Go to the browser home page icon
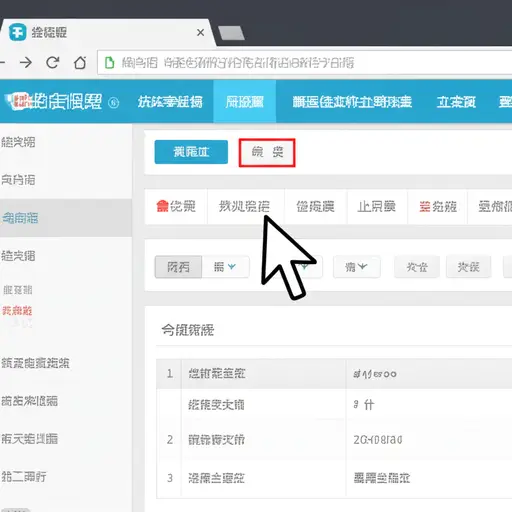The width and height of the screenshot is (512, 512). coord(80,62)
